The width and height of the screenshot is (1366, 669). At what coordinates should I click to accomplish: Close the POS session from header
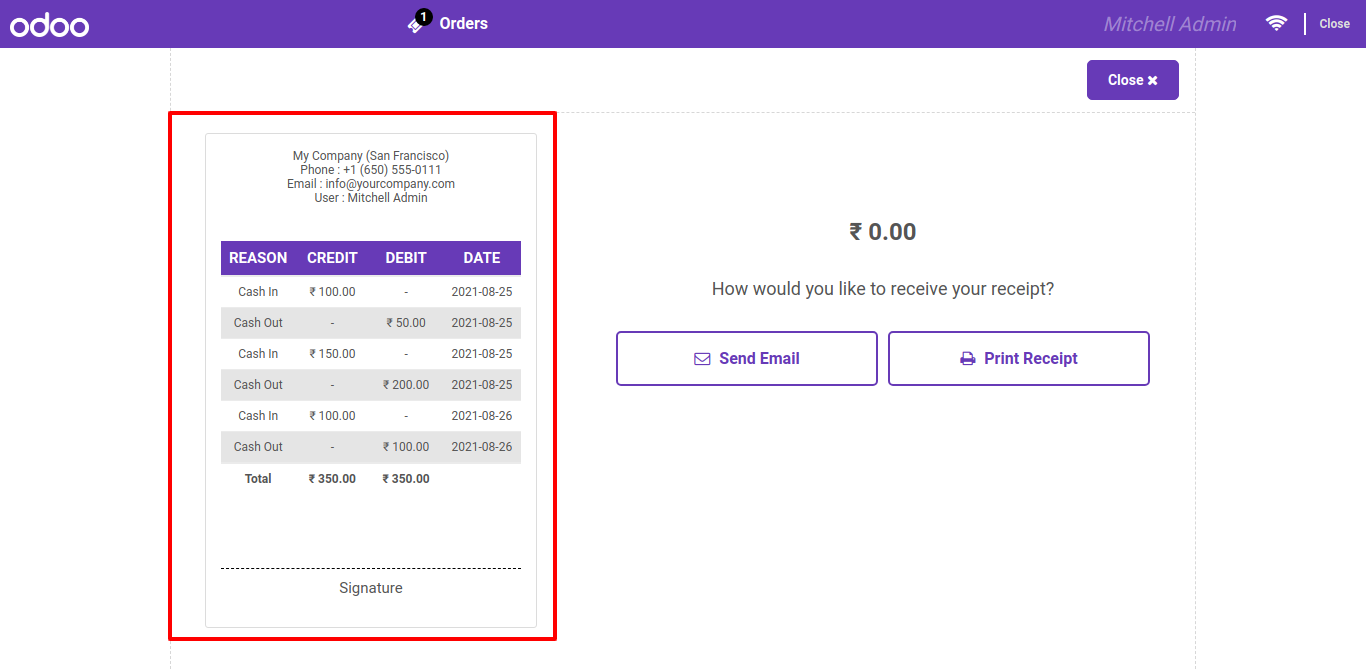(1334, 24)
